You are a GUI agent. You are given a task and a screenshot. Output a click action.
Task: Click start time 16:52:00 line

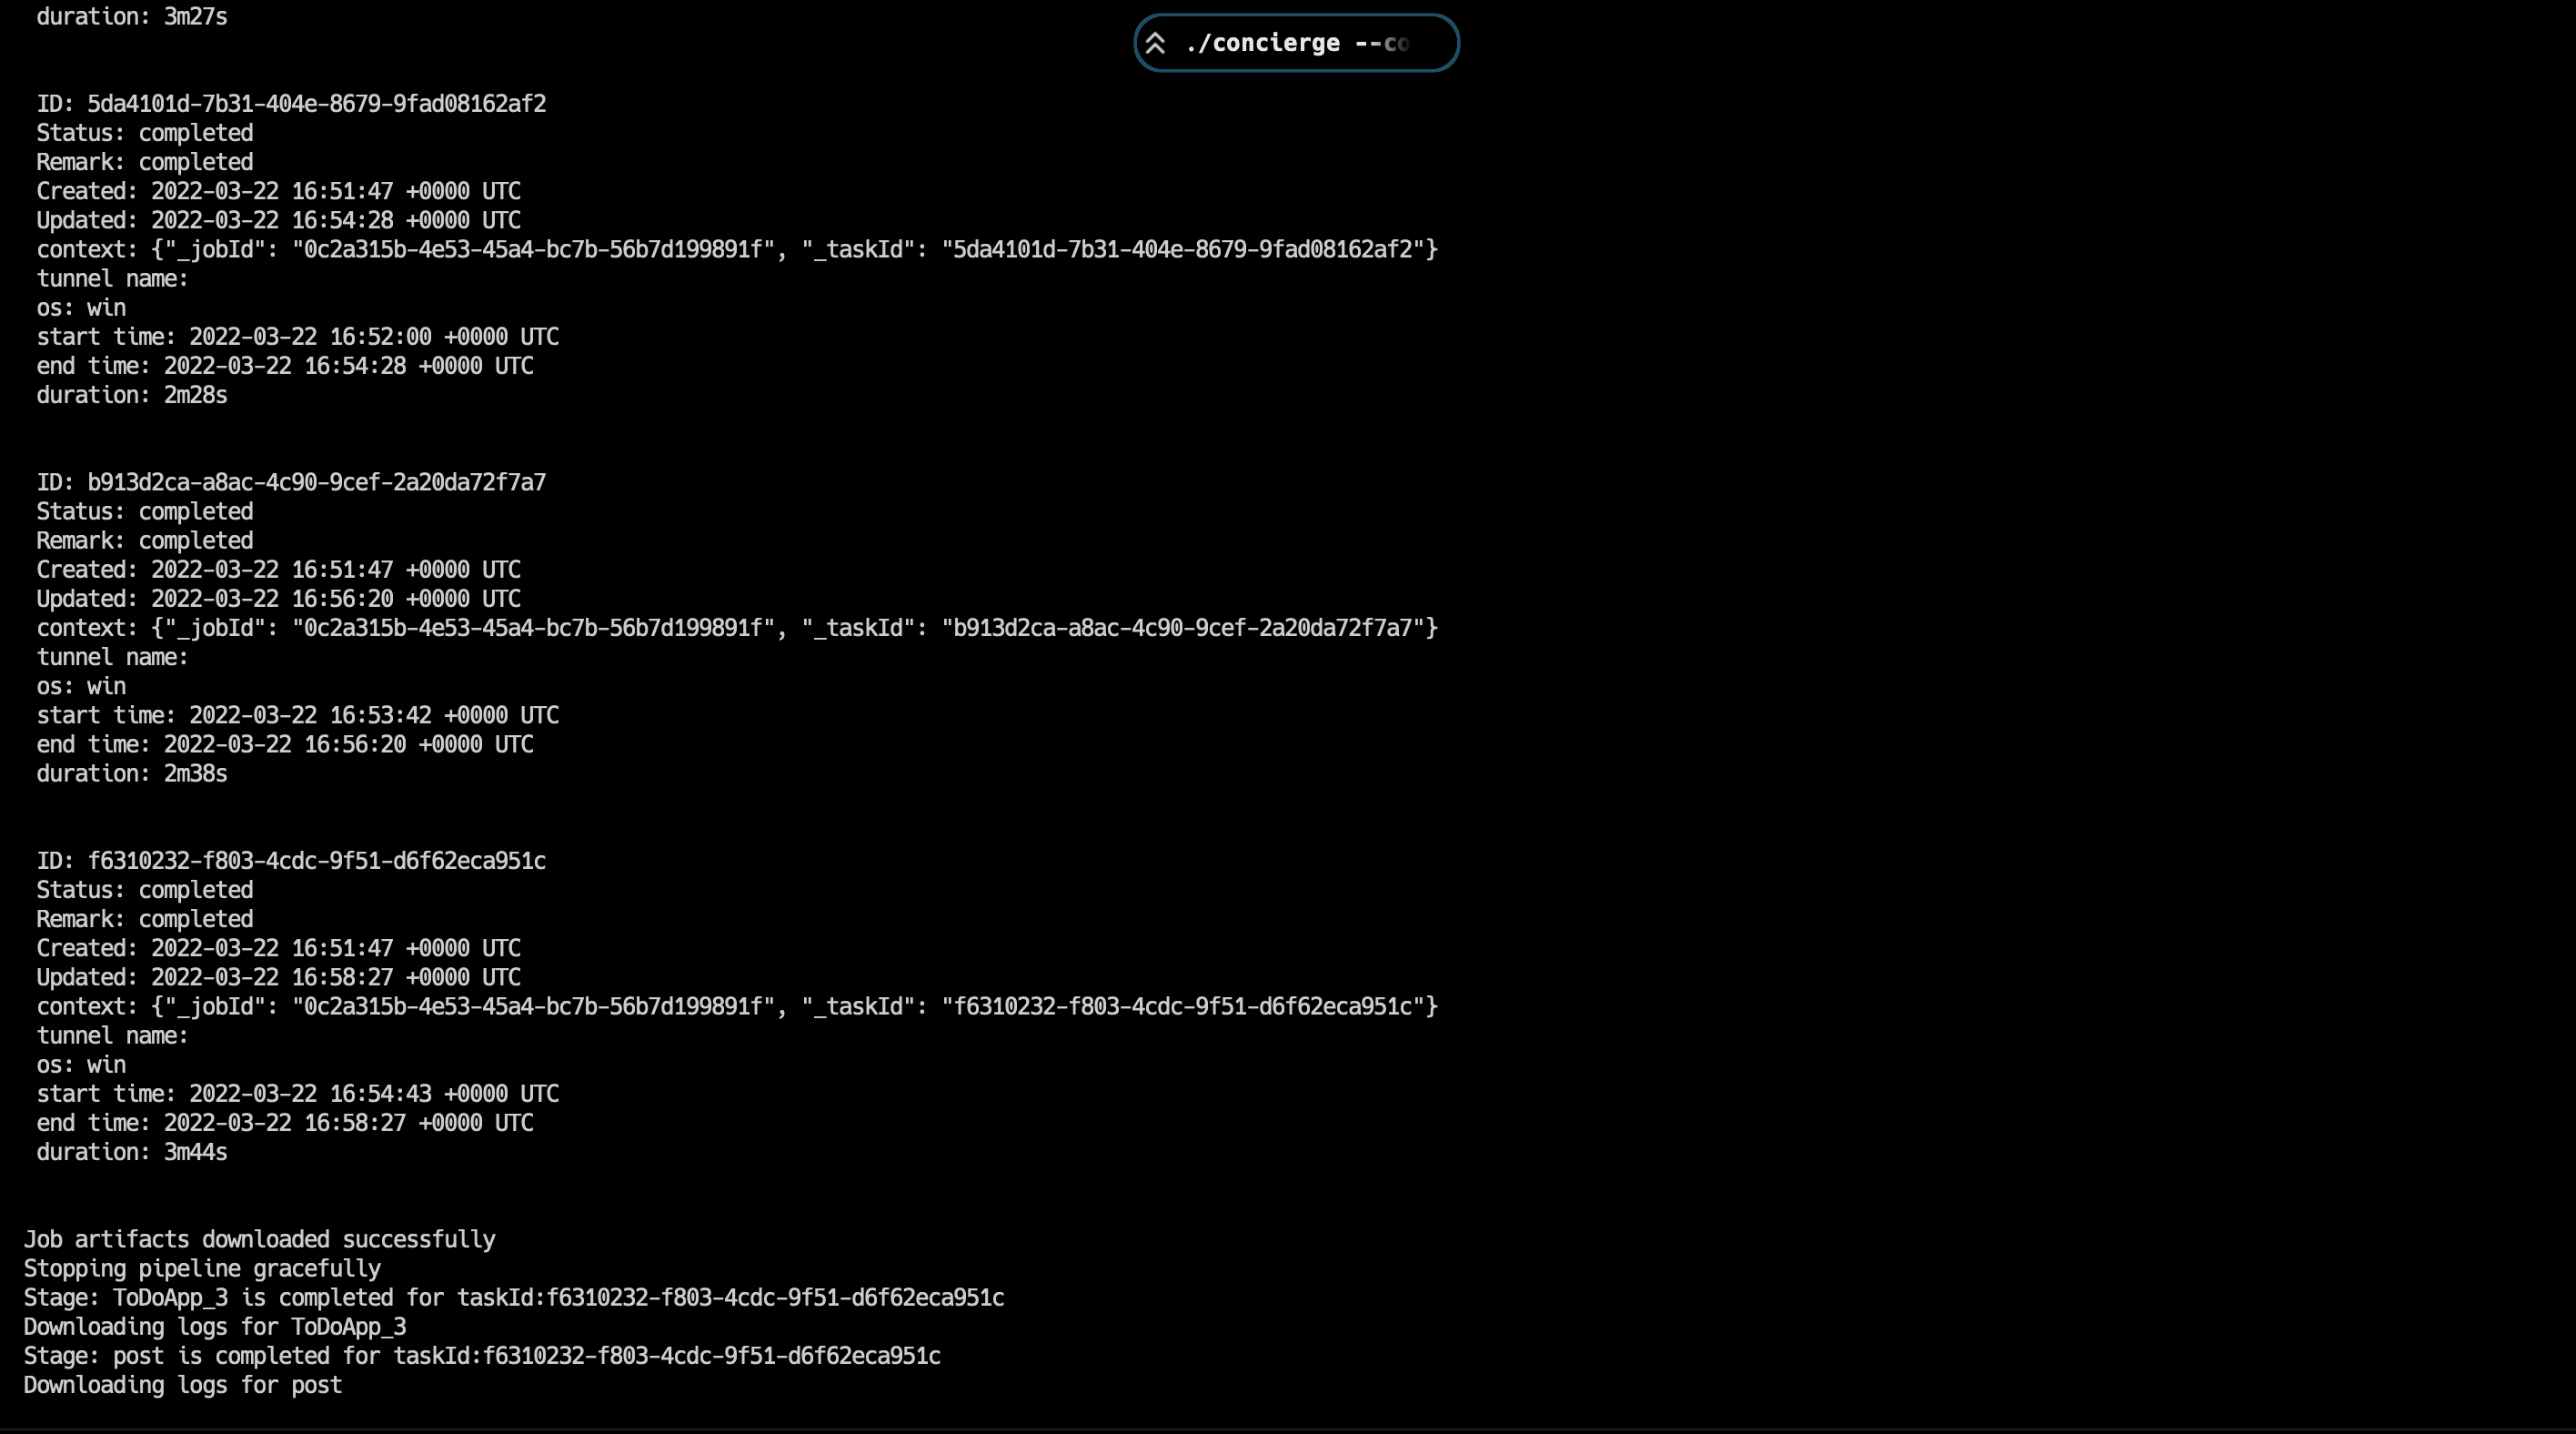click(298, 337)
